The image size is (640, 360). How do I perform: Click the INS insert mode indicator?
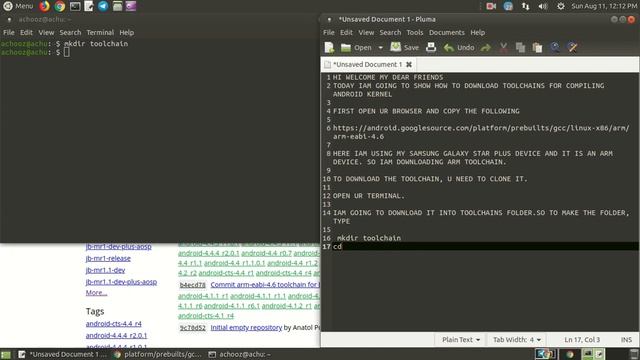click(626, 340)
